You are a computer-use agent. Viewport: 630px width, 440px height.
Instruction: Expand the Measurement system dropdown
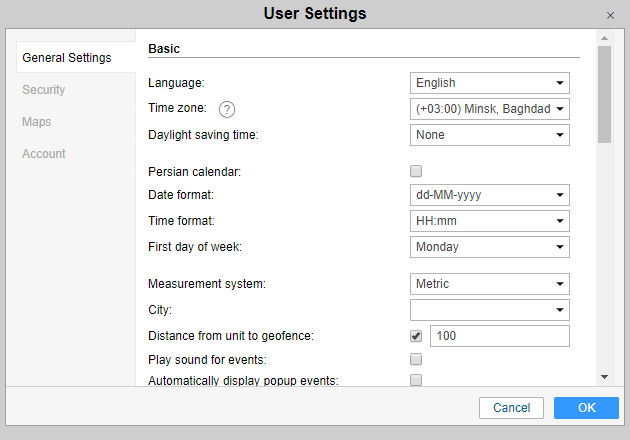coord(489,284)
